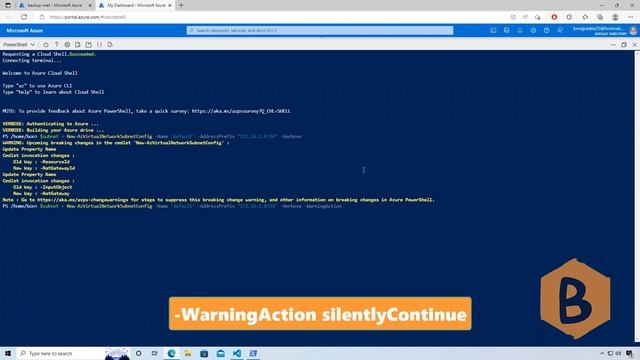The width and height of the screenshot is (640, 360).
Task: Open Microsoft Store from taskbar
Action: point(204,353)
